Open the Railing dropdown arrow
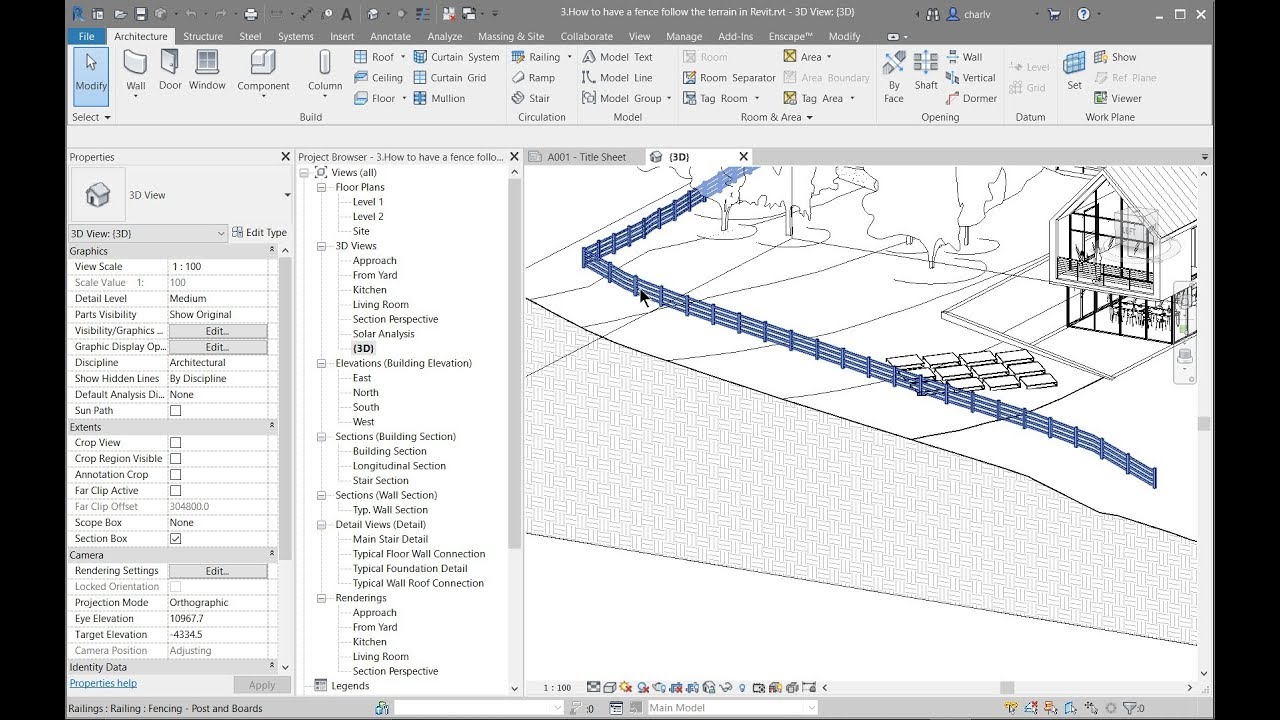This screenshot has height=720, width=1280. [x=569, y=57]
